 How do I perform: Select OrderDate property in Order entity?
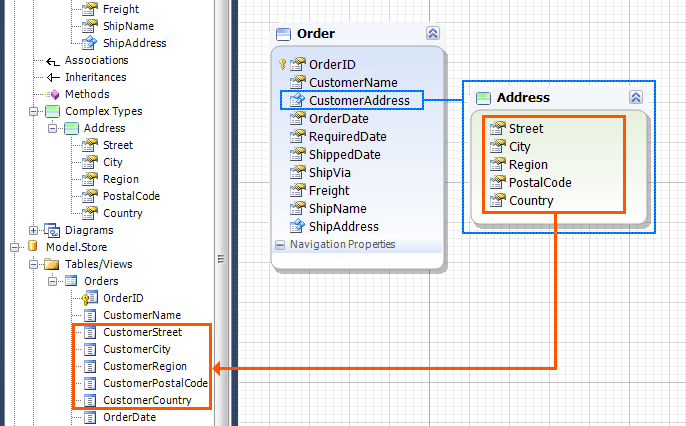click(339, 119)
